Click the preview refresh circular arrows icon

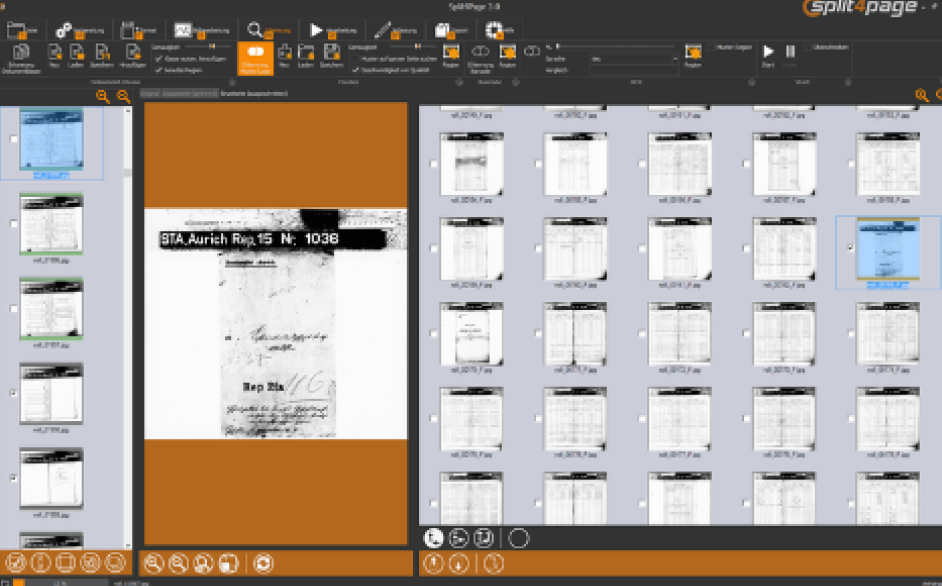coord(263,563)
